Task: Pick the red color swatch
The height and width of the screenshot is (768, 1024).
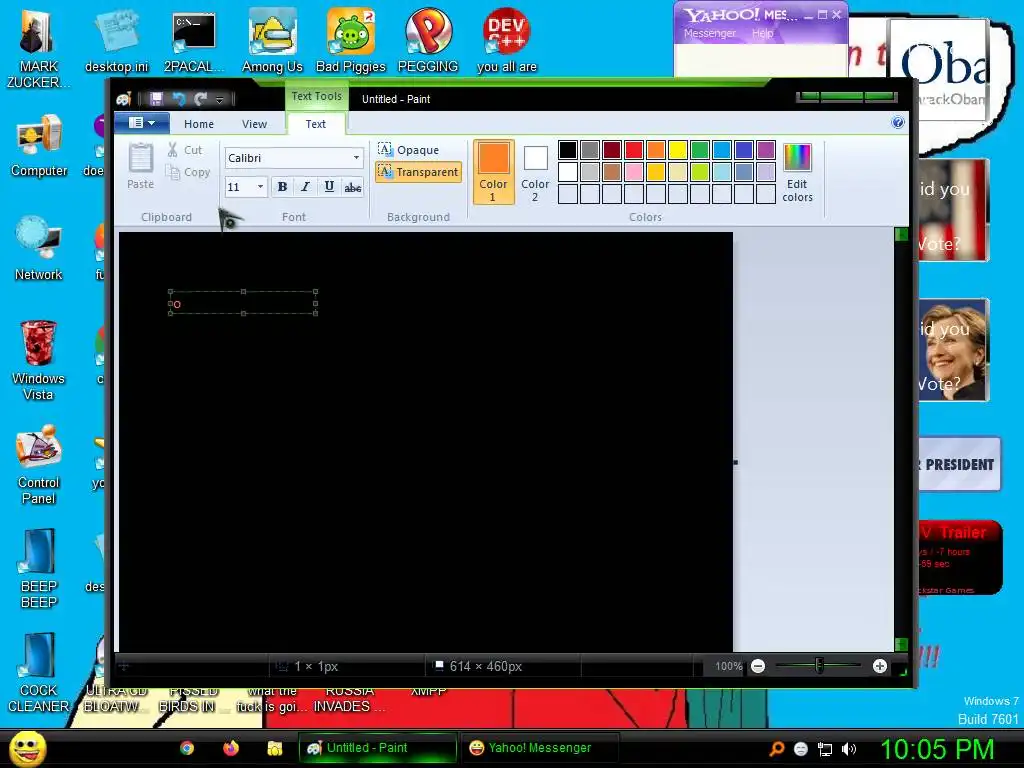Action: click(634, 150)
